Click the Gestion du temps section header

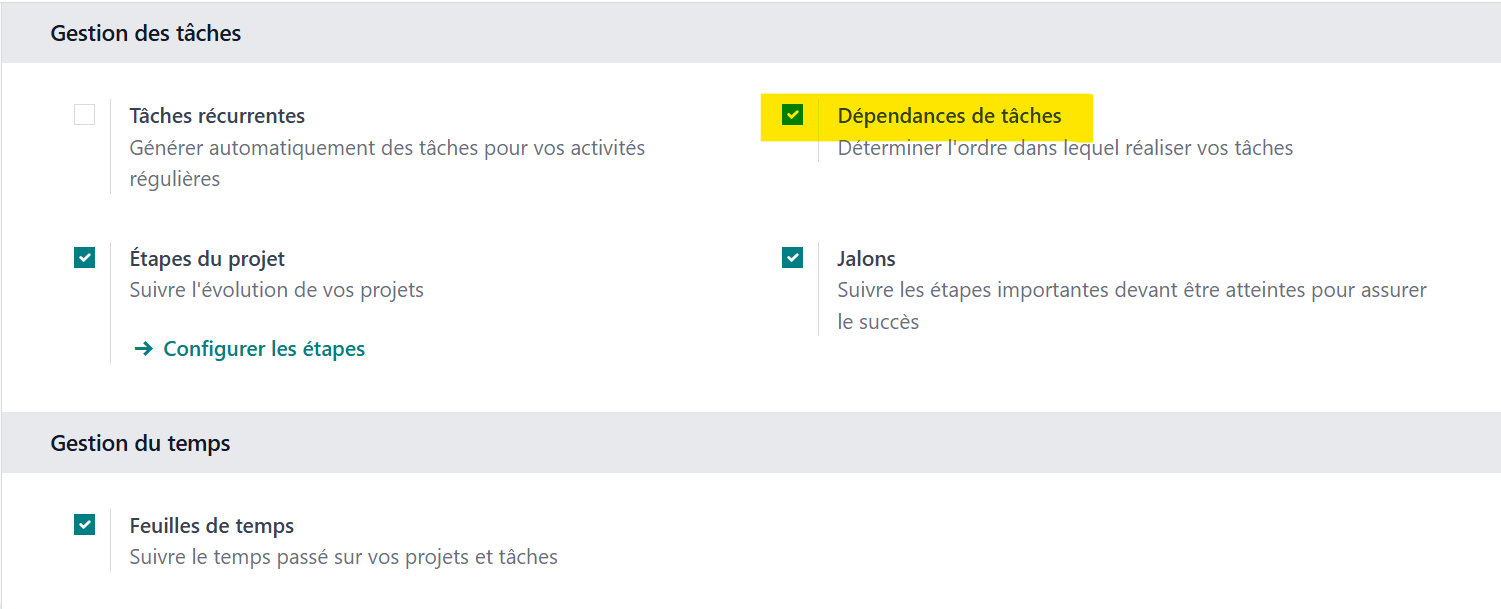pyautogui.click(x=140, y=443)
